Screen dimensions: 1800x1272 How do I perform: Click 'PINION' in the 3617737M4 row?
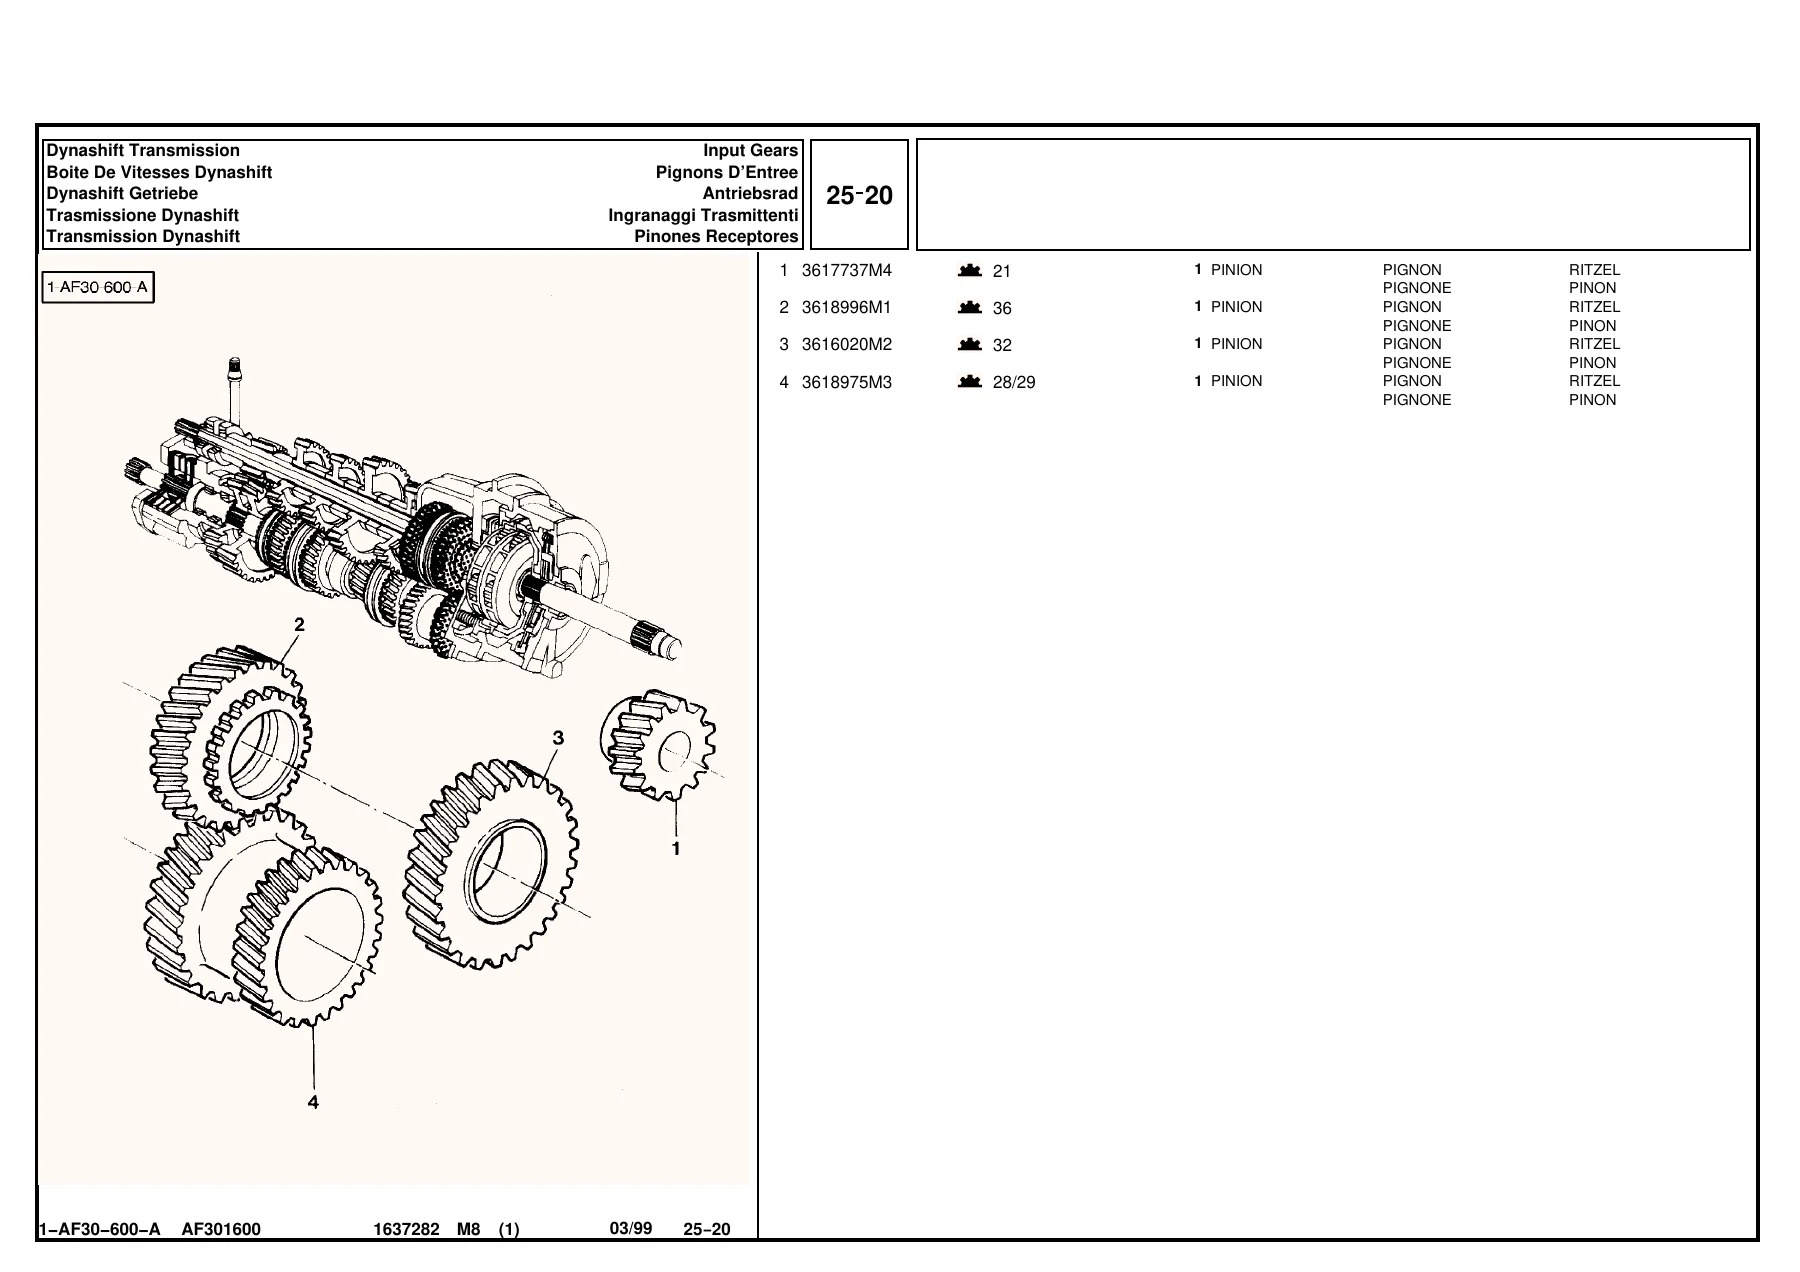point(1237,270)
